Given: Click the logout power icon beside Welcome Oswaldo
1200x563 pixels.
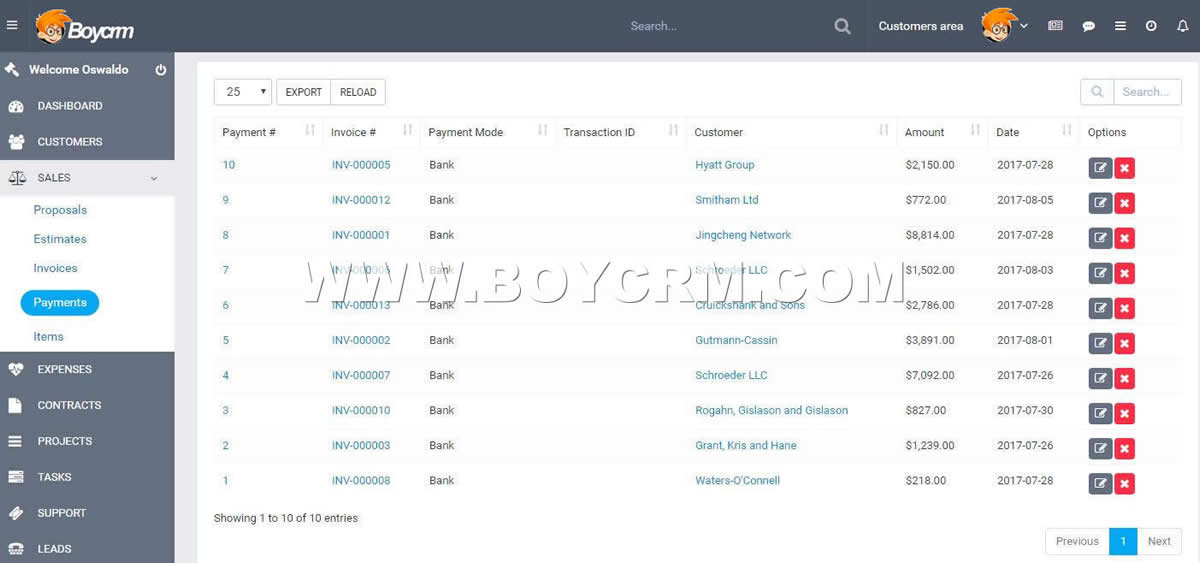Looking at the screenshot, I should (x=161, y=70).
